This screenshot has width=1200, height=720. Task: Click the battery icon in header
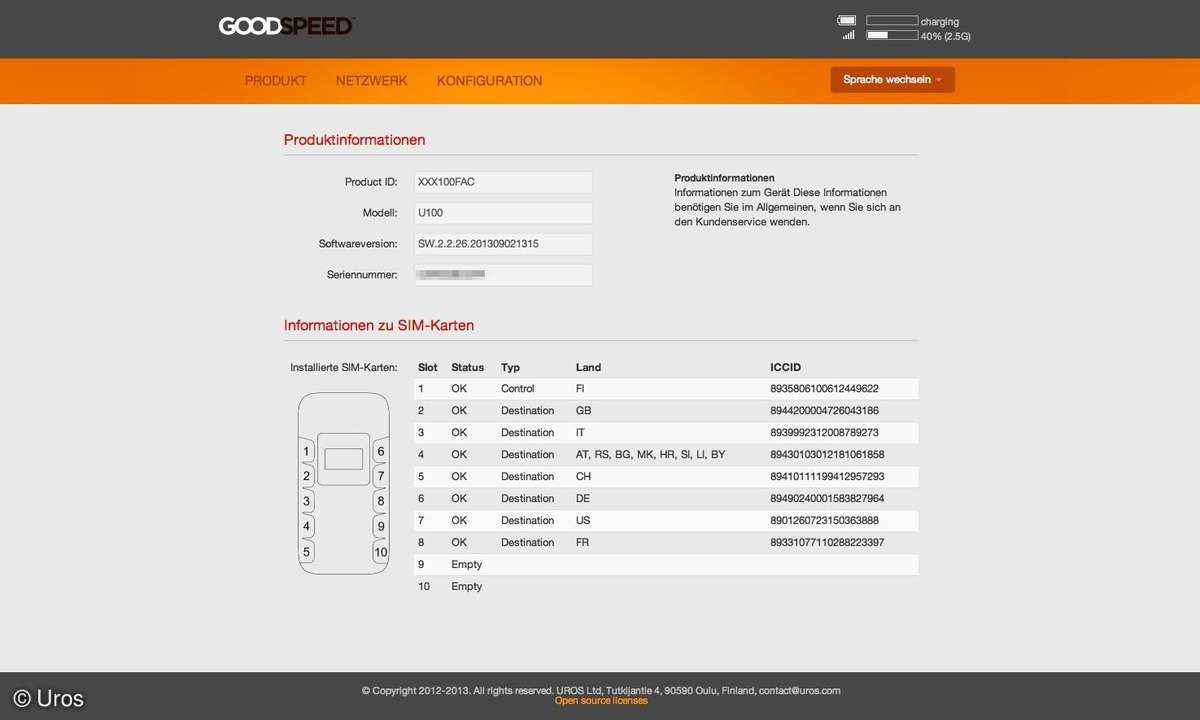pyautogui.click(x=847, y=20)
